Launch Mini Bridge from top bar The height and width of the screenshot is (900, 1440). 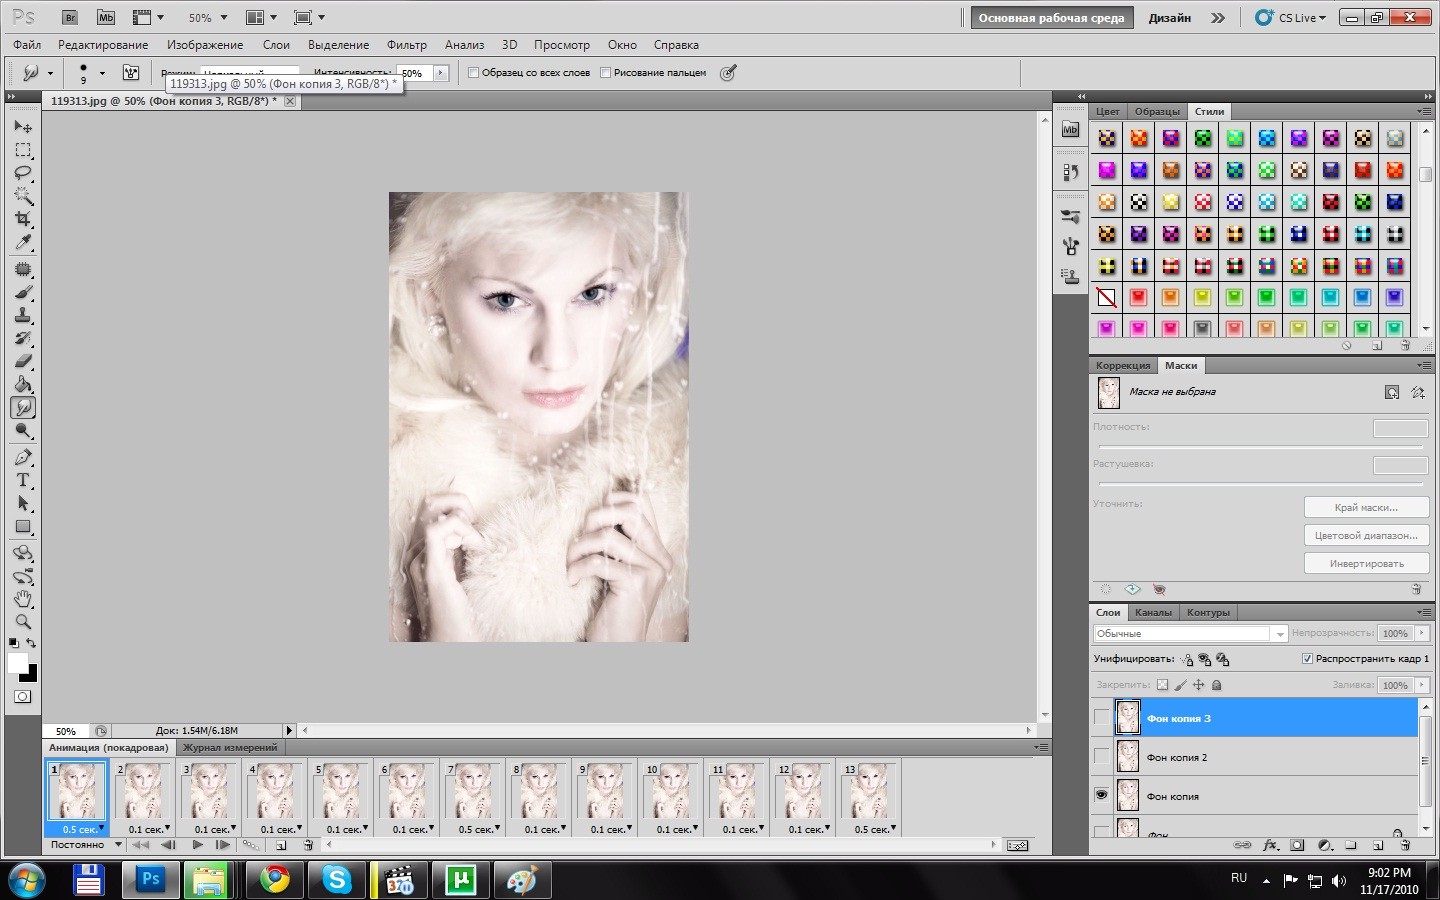(x=105, y=17)
